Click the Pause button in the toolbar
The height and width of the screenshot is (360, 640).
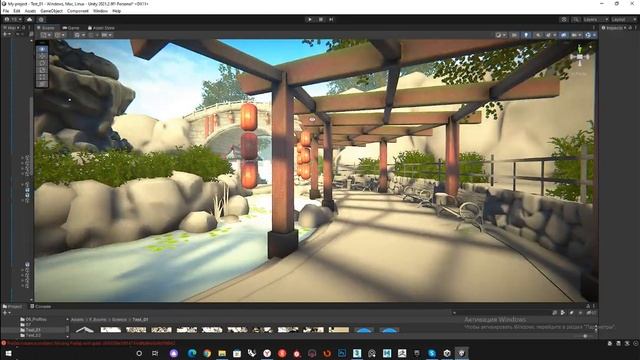[321, 19]
